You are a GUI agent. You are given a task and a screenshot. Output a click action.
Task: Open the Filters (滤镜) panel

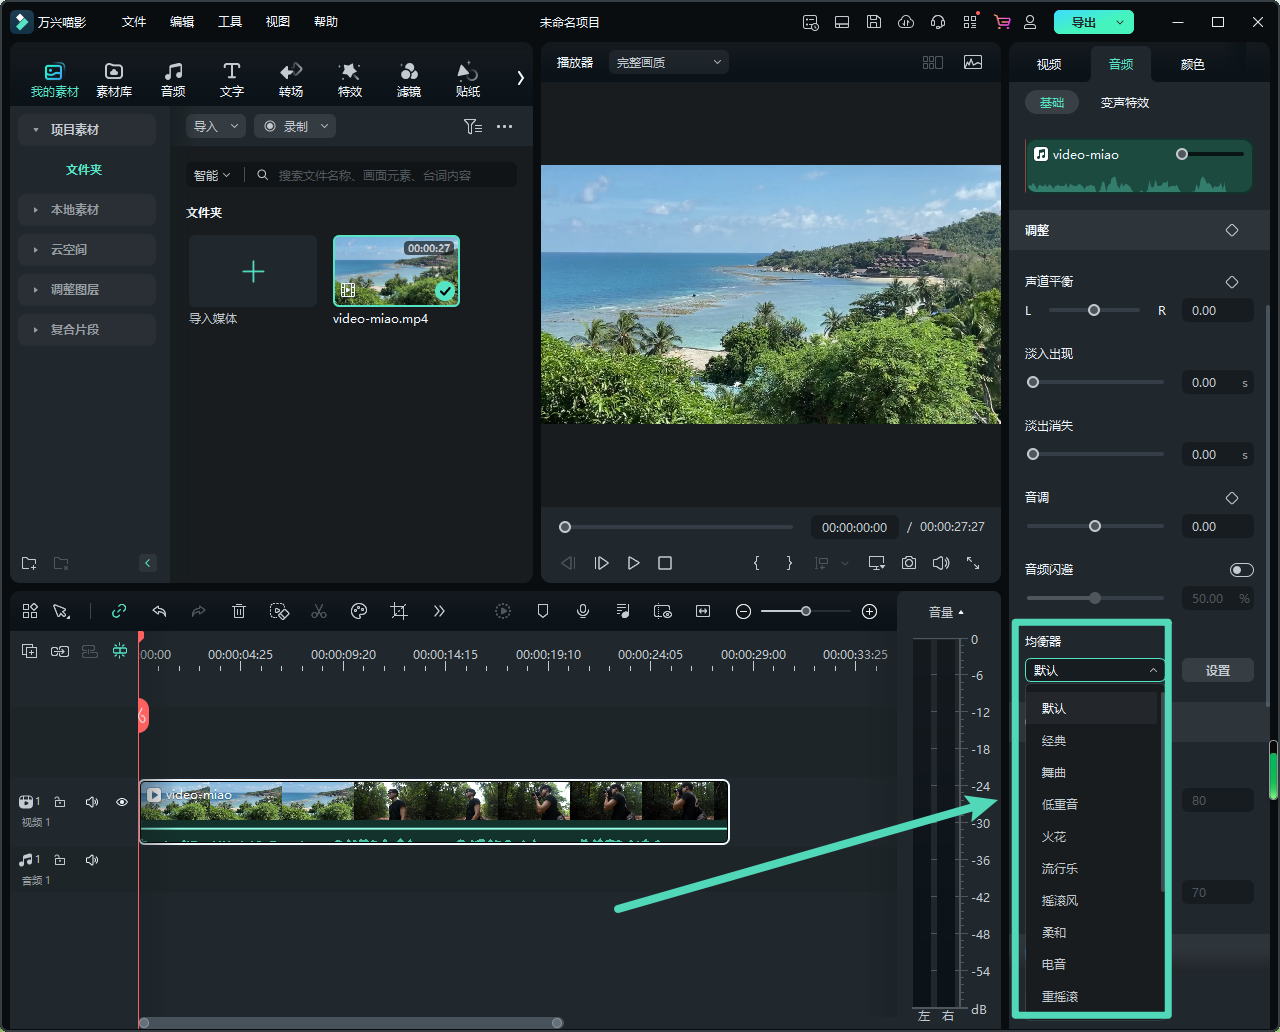[x=408, y=79]
